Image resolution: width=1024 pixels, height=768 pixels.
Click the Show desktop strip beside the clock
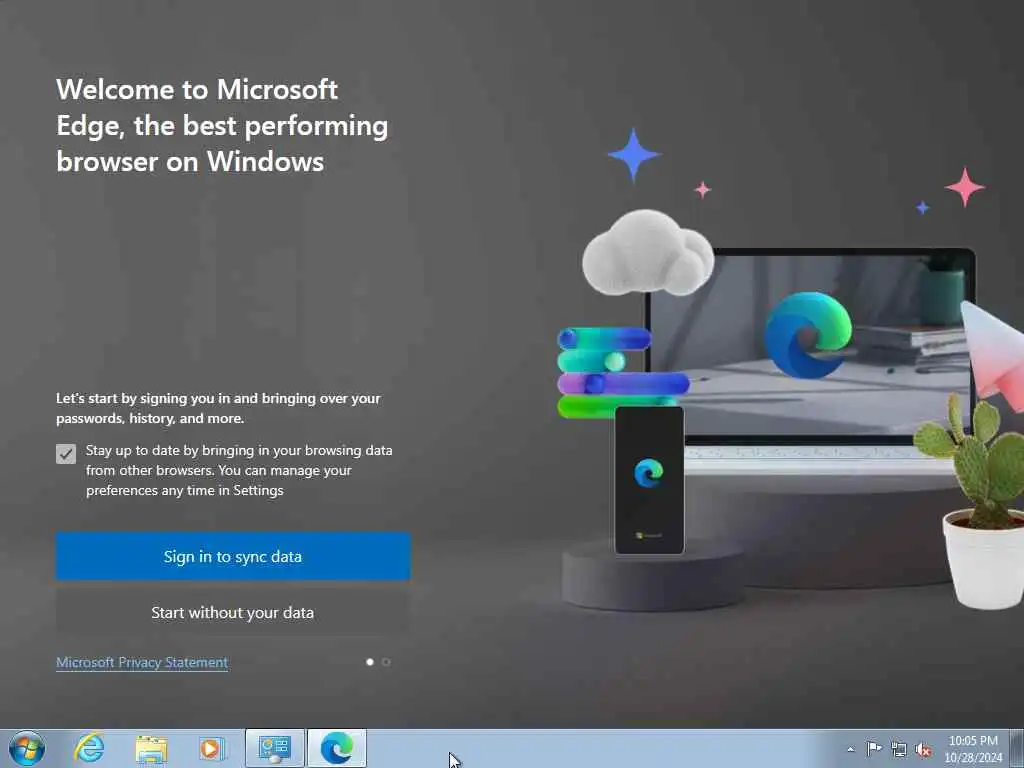1017,748
